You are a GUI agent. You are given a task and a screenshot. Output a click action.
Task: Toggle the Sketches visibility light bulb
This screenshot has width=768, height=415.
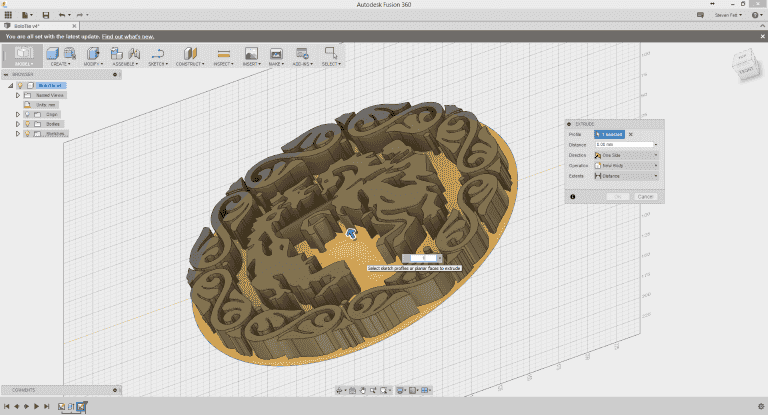27,133
